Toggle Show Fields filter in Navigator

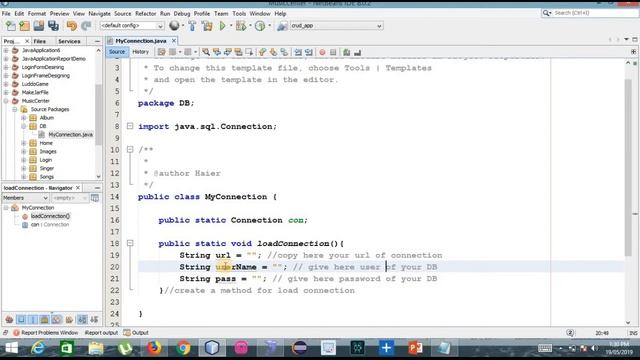click(x=21, y=320)
